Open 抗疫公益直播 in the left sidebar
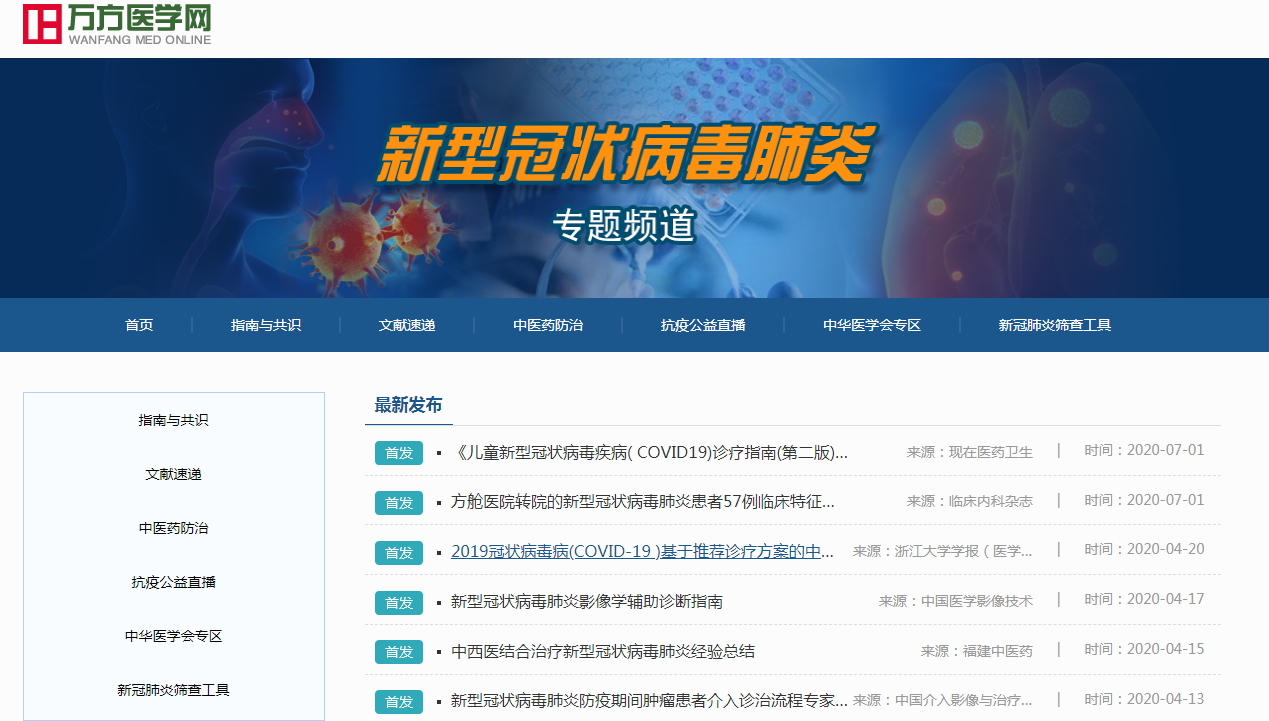This screenshot has height=721, width=1269. 174,582
